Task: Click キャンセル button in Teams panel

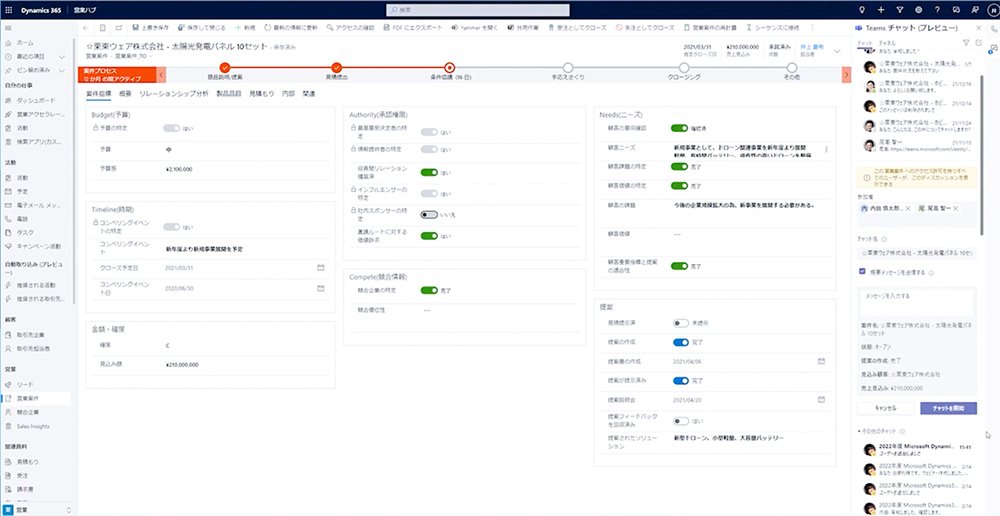Action: tap(886, 408)
